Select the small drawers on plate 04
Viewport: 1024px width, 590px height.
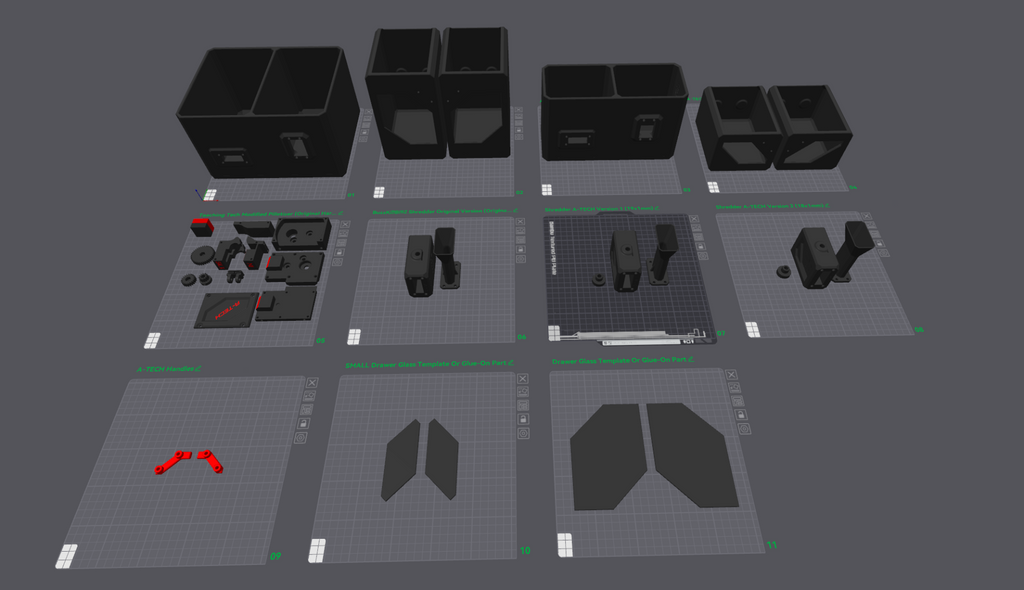774,127
